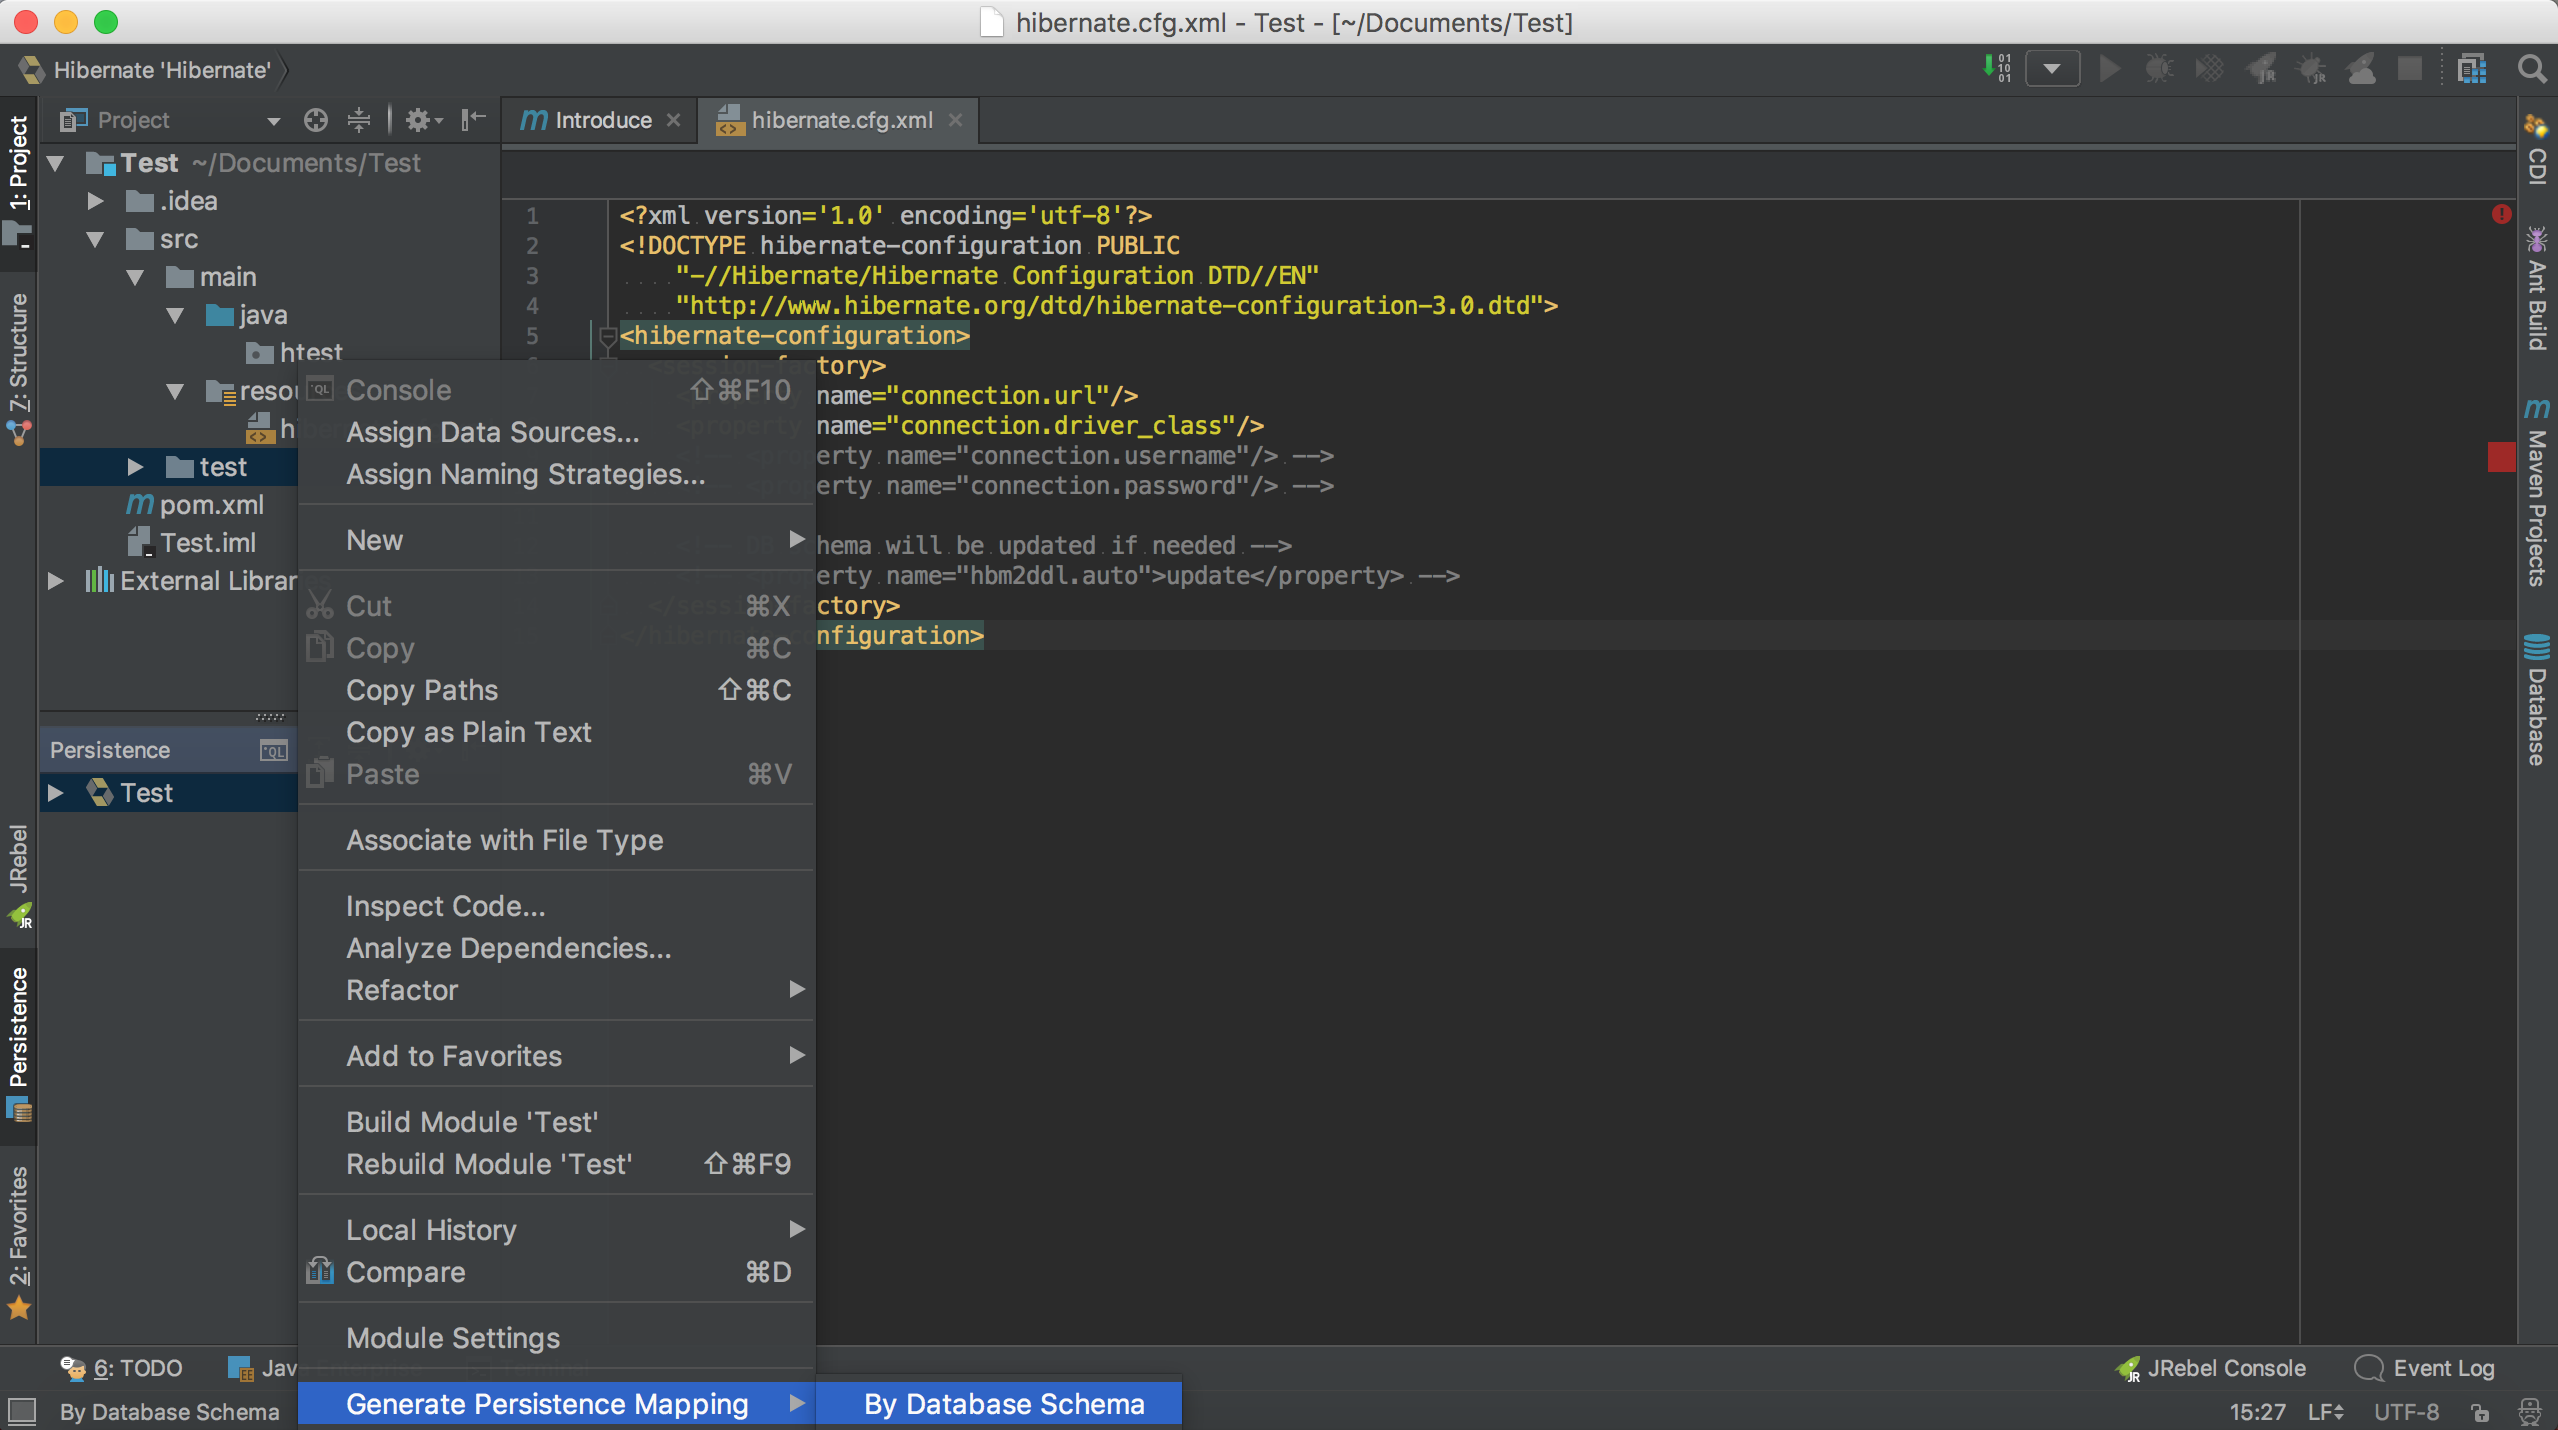Open the Project Structure icon
This screenshot has height=1430, width=2558.
(2472, 69)
